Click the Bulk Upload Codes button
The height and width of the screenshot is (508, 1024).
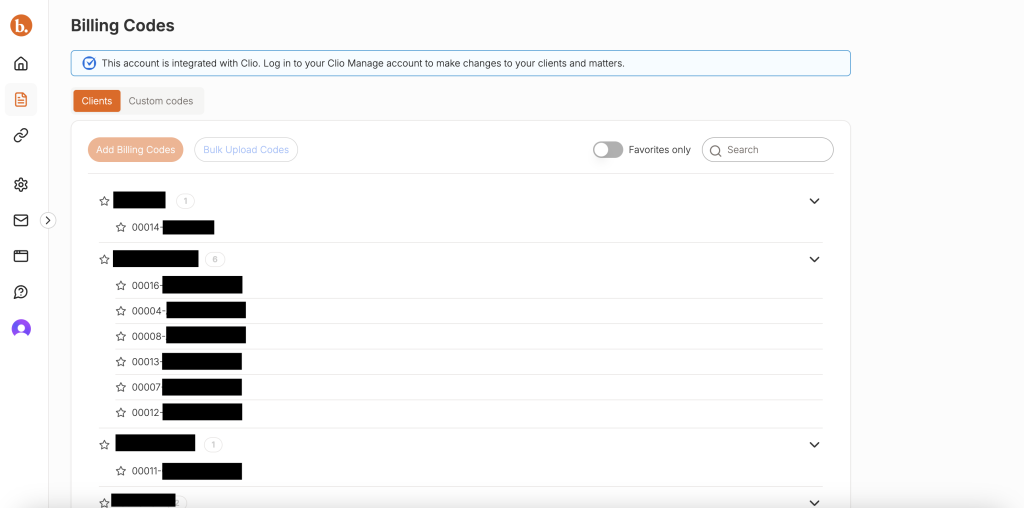(x=246, y=150)
